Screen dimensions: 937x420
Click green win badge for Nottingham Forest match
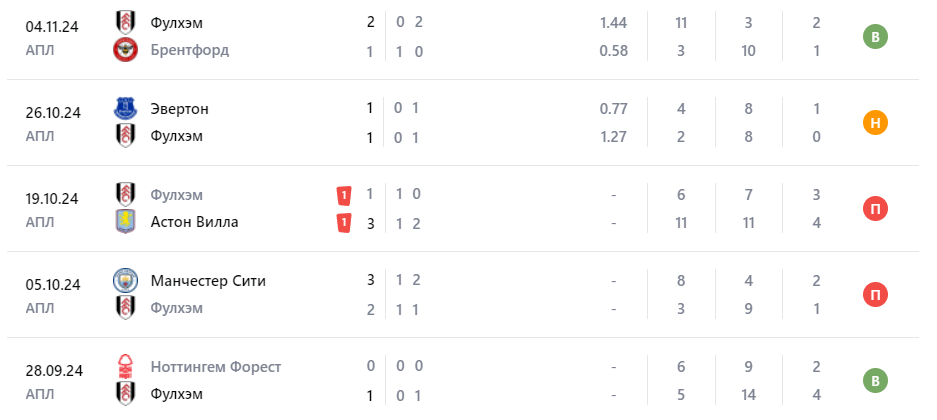coord(876,381)
